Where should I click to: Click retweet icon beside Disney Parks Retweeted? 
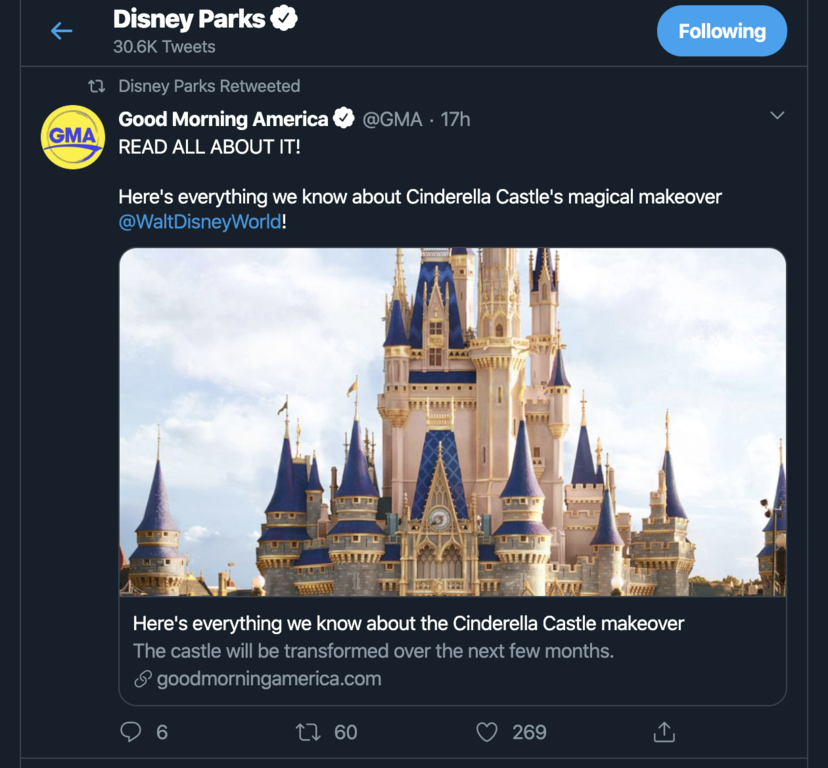click(x=97, y=86)
